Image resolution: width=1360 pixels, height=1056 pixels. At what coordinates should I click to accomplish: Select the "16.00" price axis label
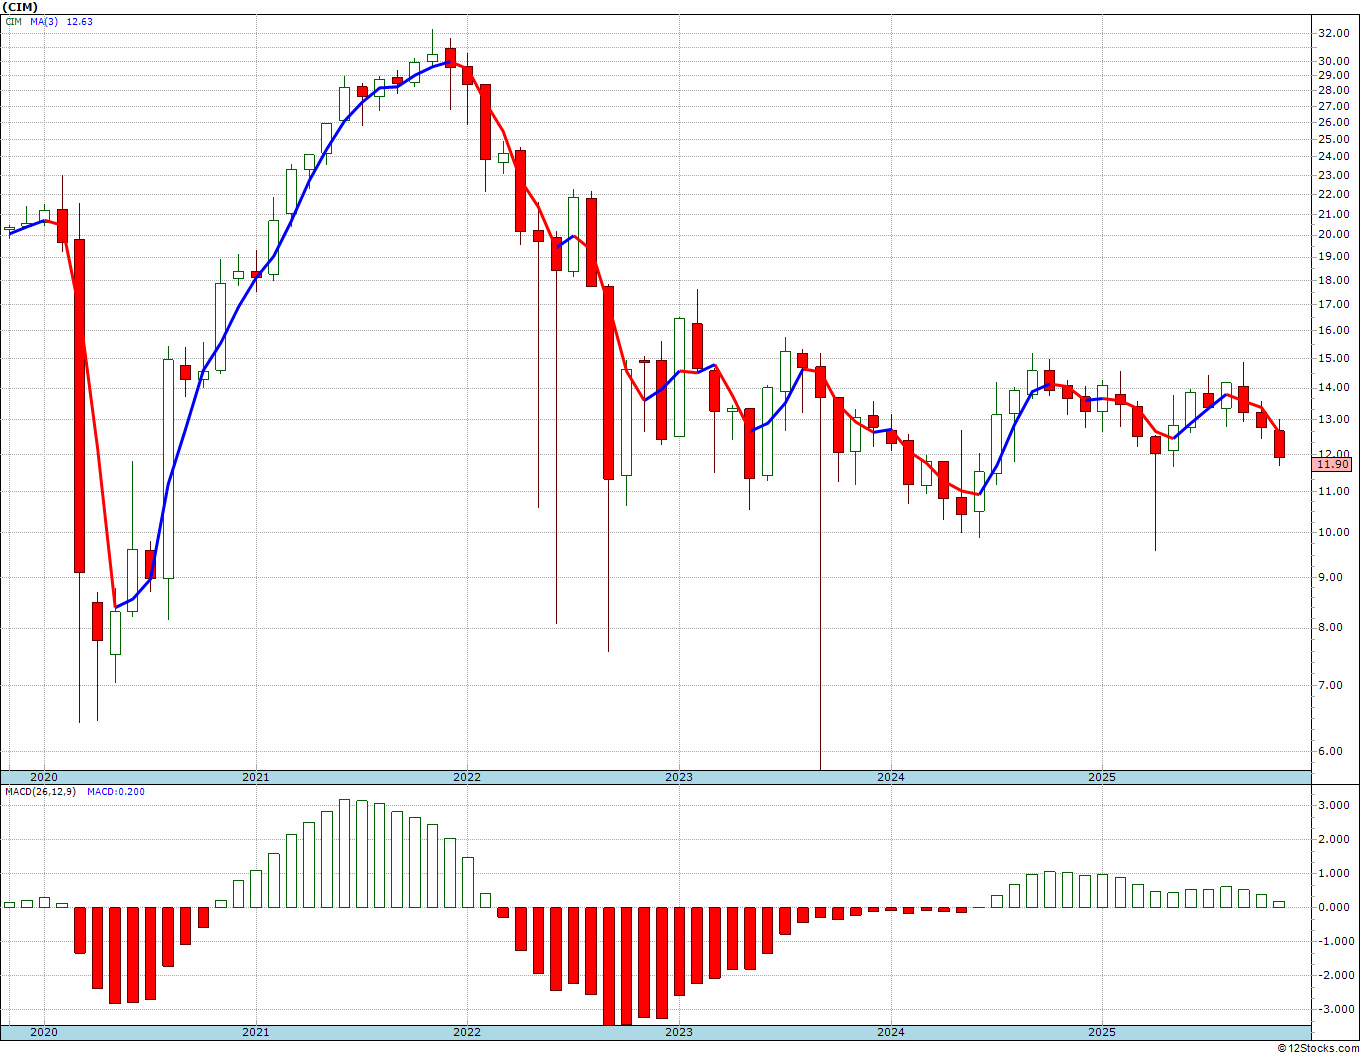click(1333, 330)
